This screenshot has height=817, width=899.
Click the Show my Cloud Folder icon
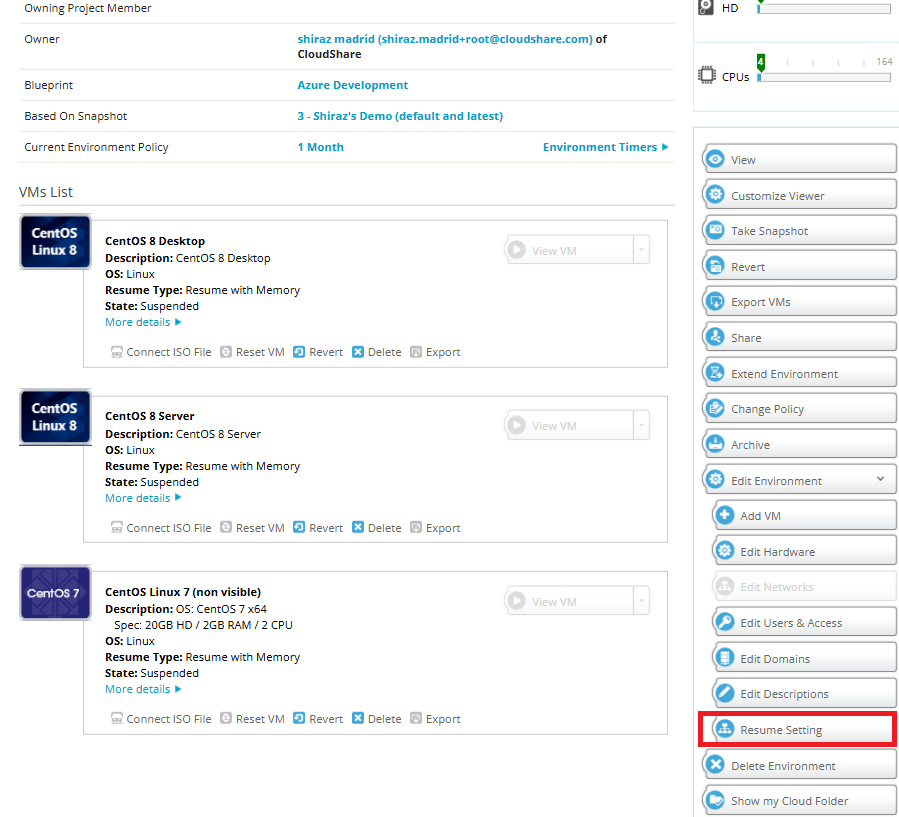[715, 800]
